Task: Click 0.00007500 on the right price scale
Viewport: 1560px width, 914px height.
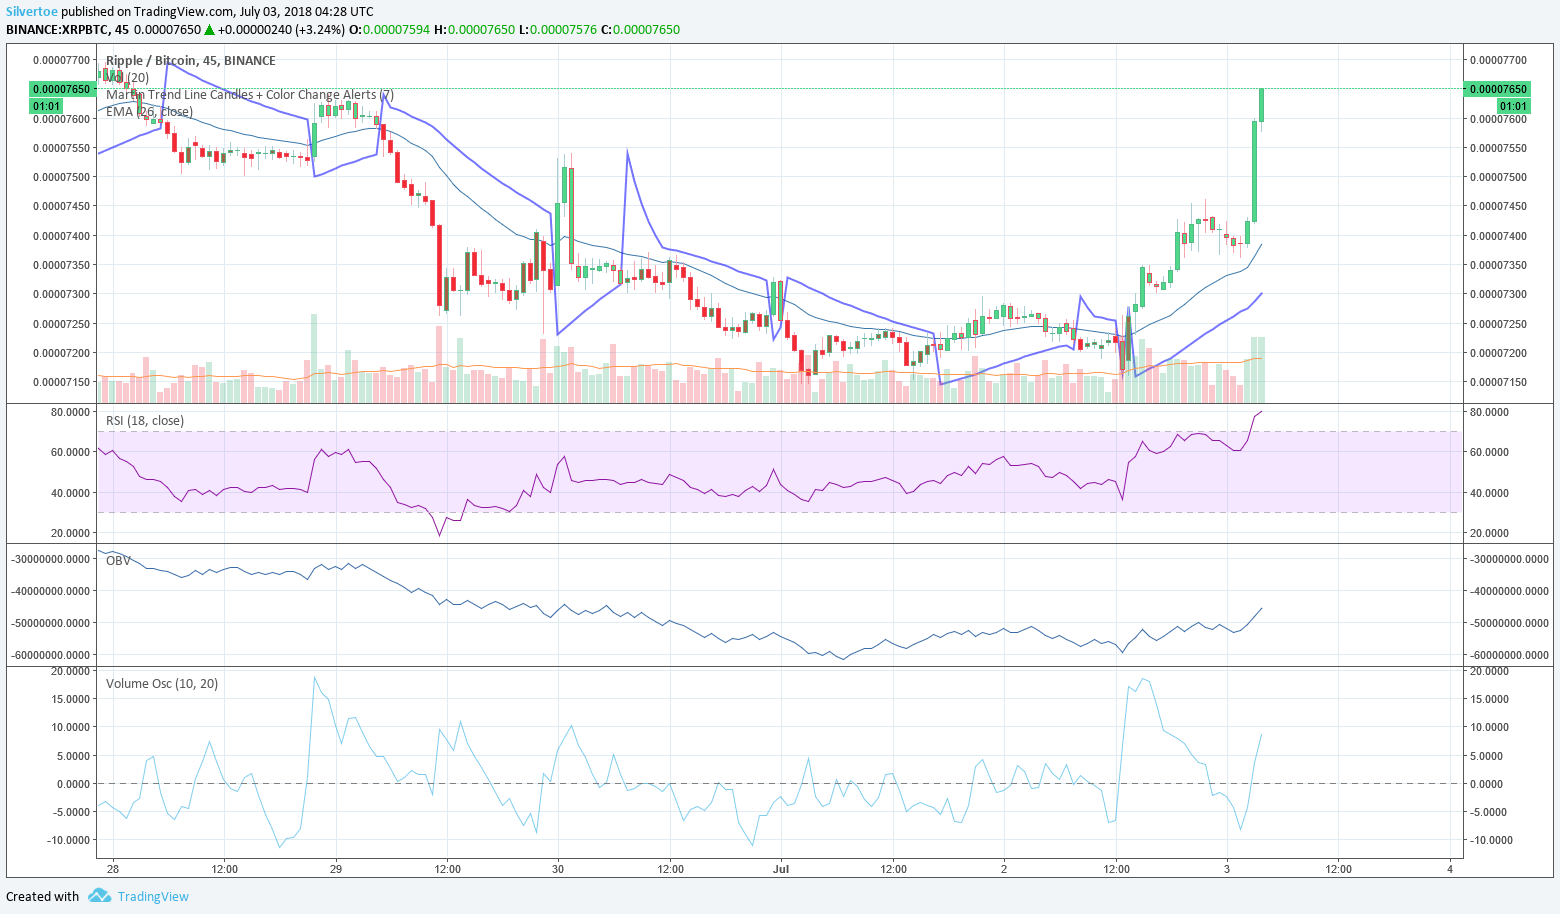Action: pos(1498,178)
